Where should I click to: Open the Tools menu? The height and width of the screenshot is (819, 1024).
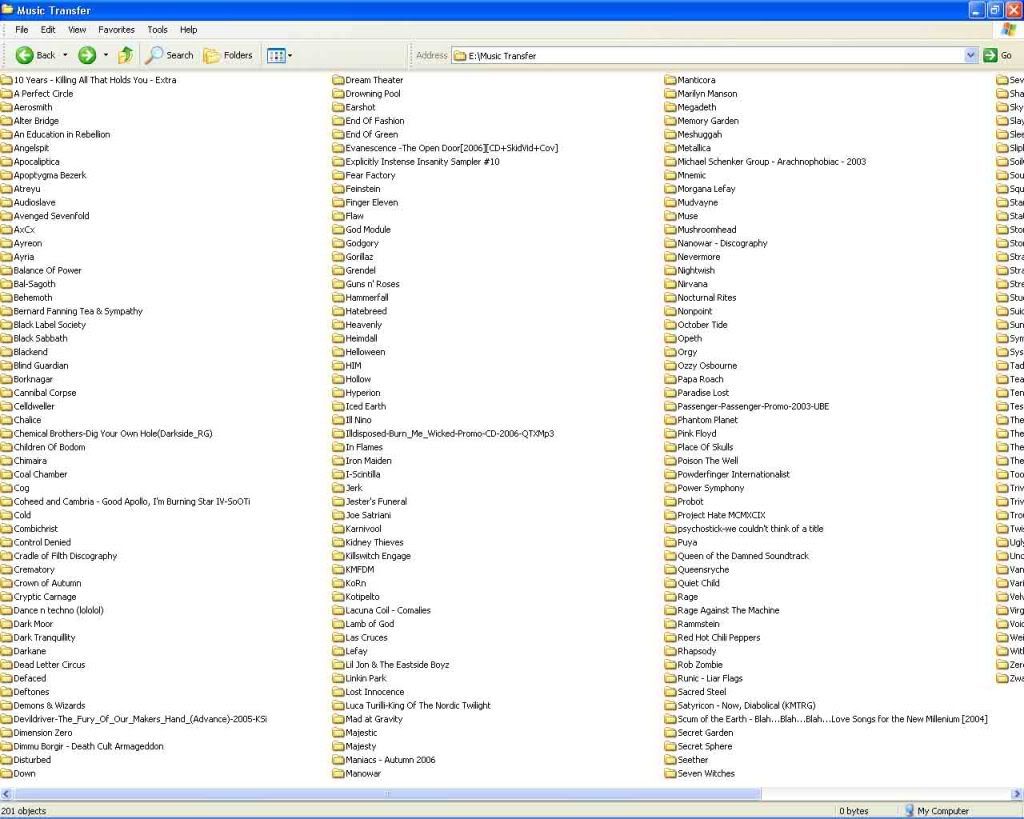pos(157,29)
